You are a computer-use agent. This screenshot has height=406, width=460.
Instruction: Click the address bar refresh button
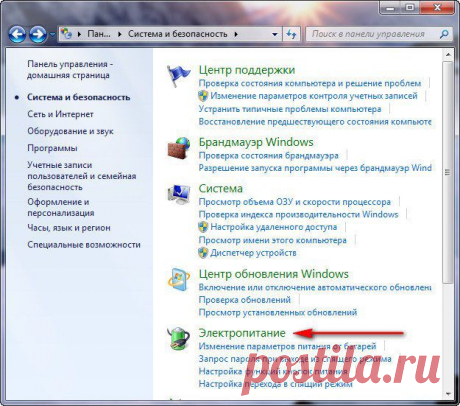[291, 34]
